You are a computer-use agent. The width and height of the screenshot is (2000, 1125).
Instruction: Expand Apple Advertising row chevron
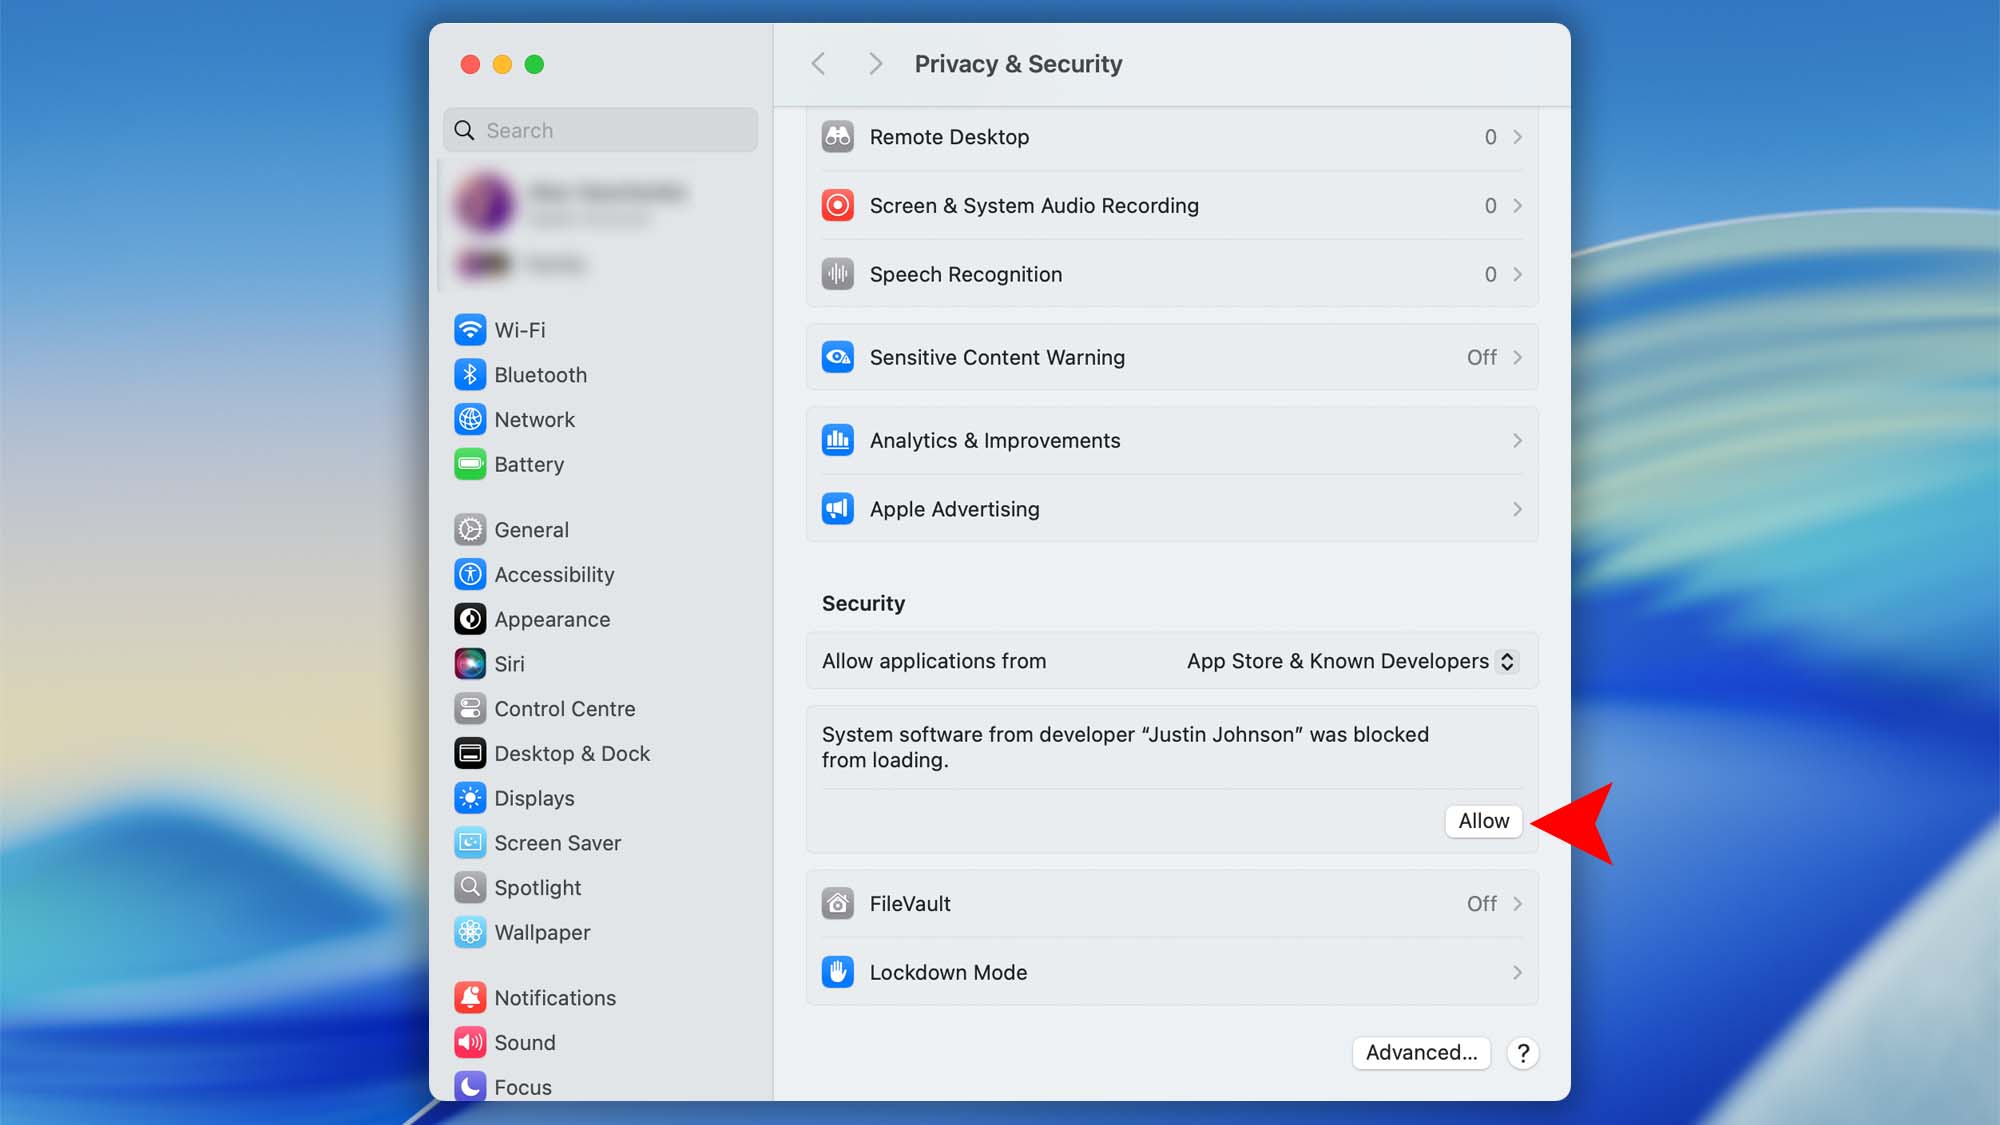1517,509
